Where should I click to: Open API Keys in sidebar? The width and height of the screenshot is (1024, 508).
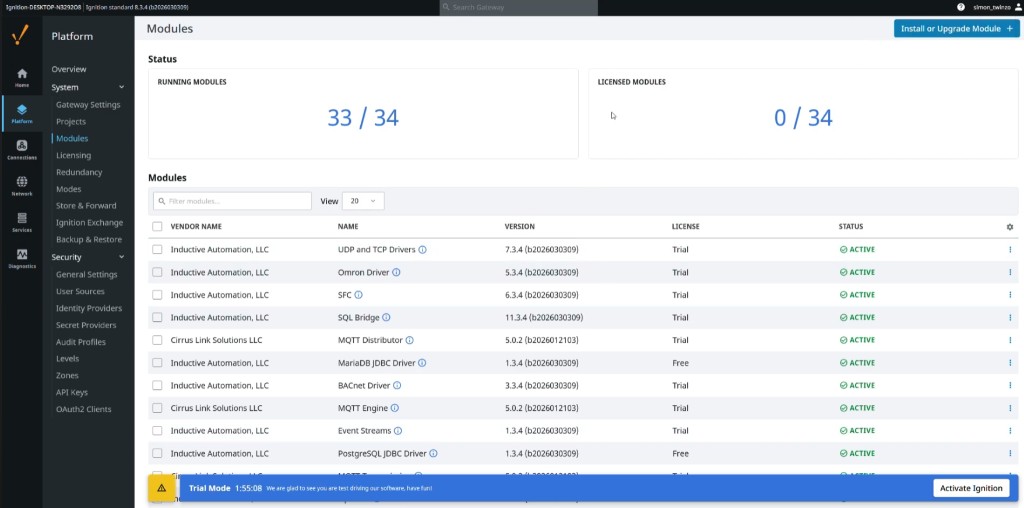pos(72,392)
